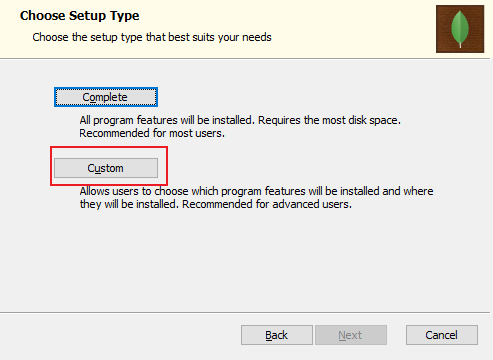Click the greyed-out Next button
This screenshot has height=360, width=493.
click(351, 335)
